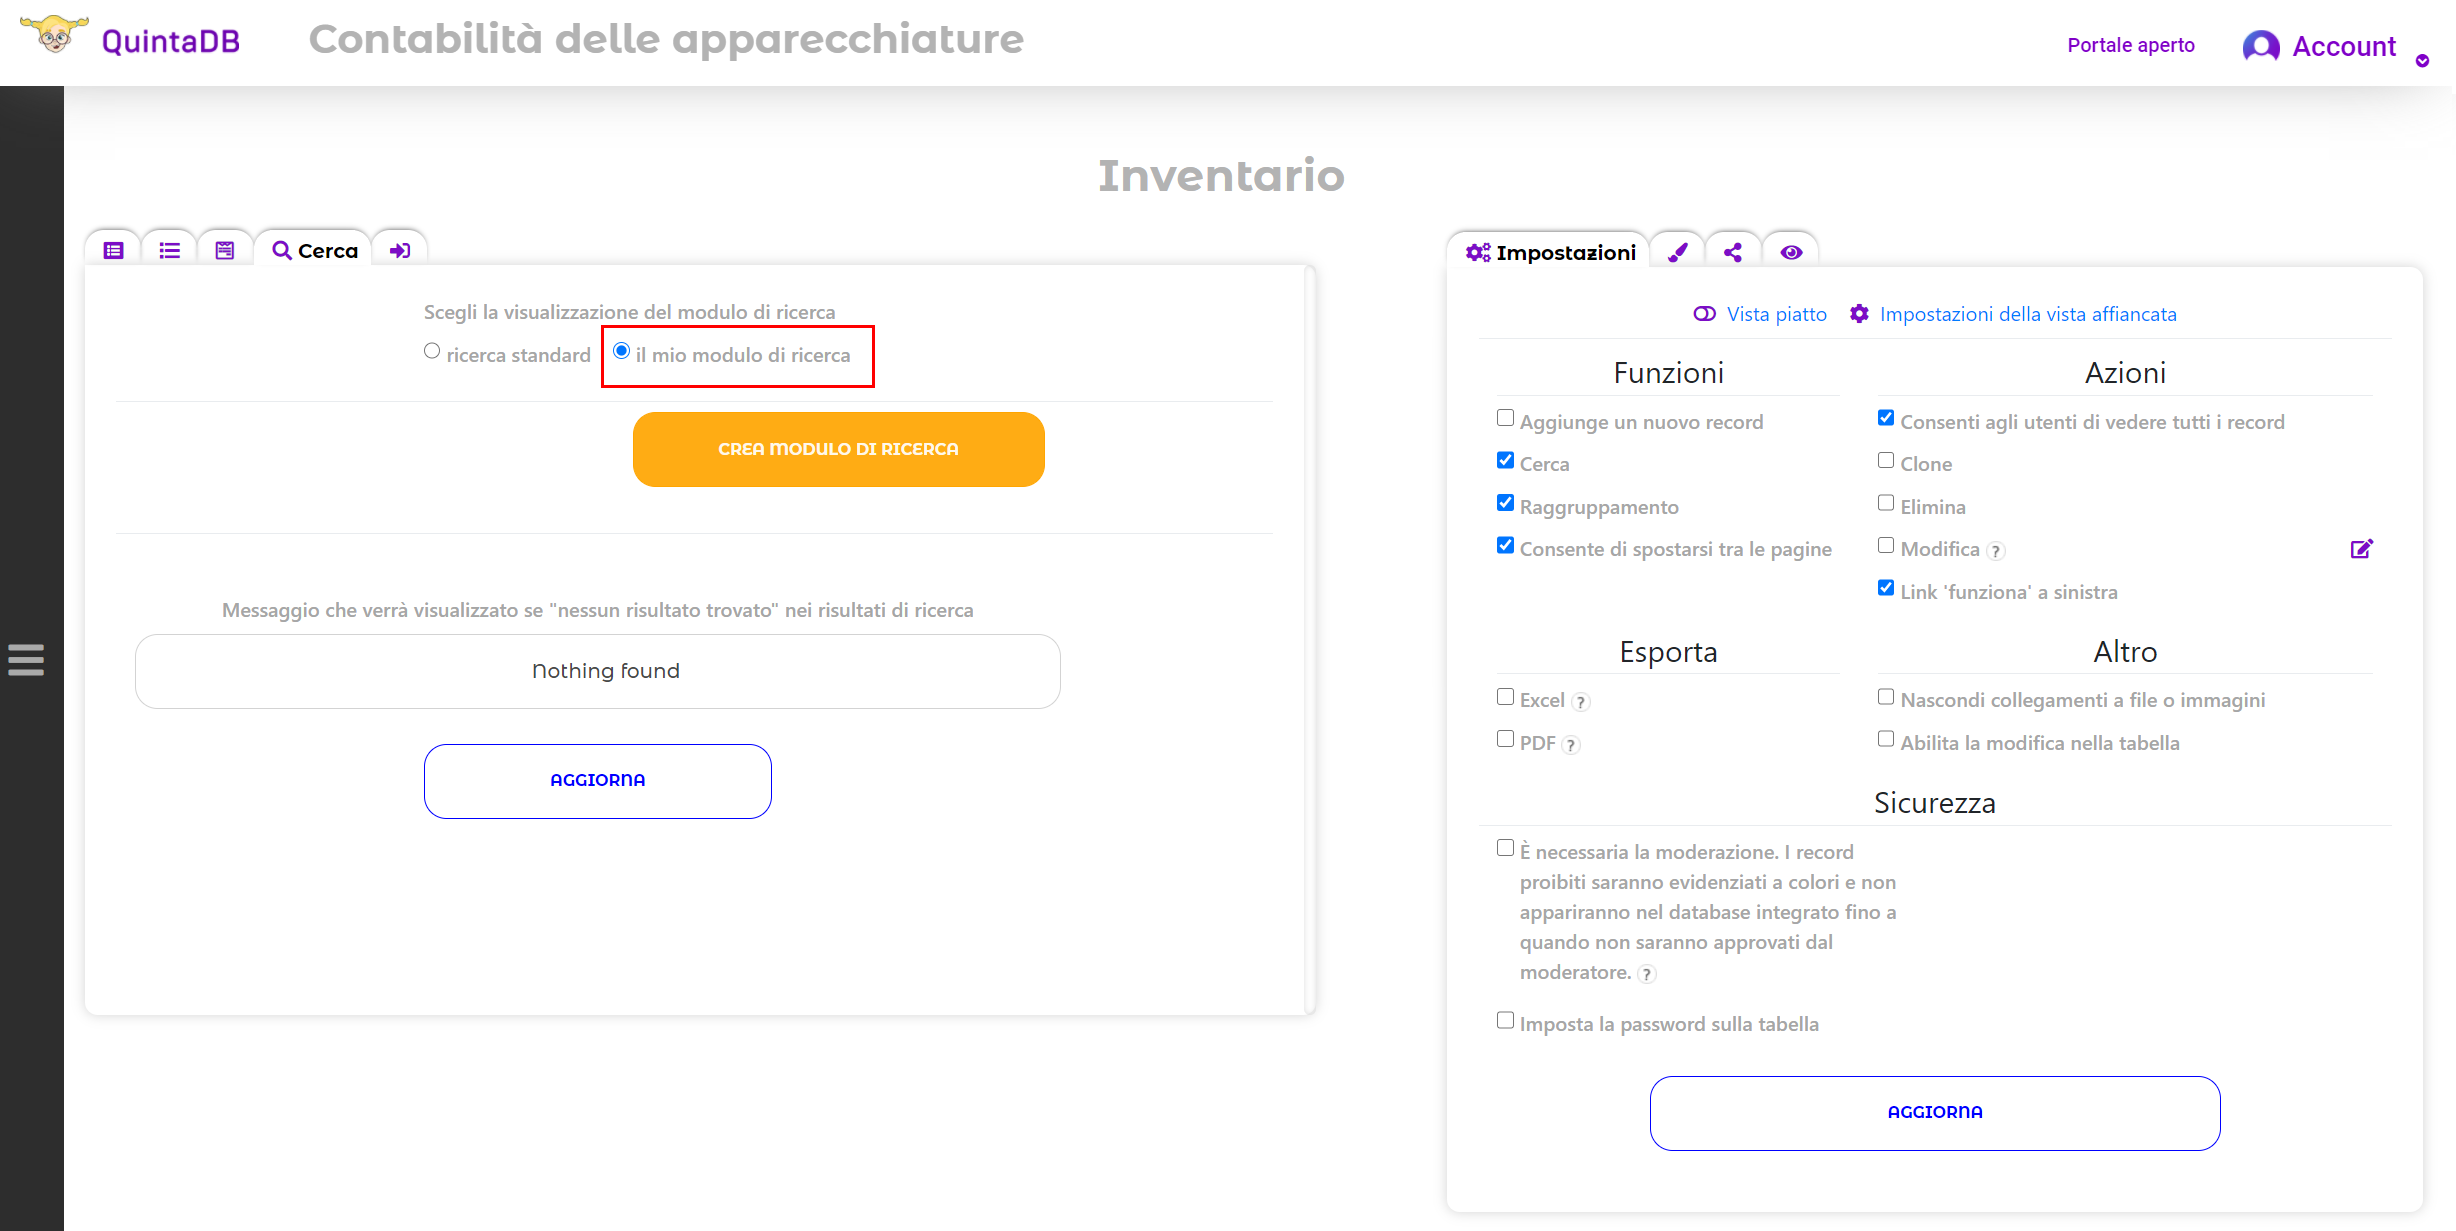
Task: Open the eye preview tab
Action: [1791, 252]
